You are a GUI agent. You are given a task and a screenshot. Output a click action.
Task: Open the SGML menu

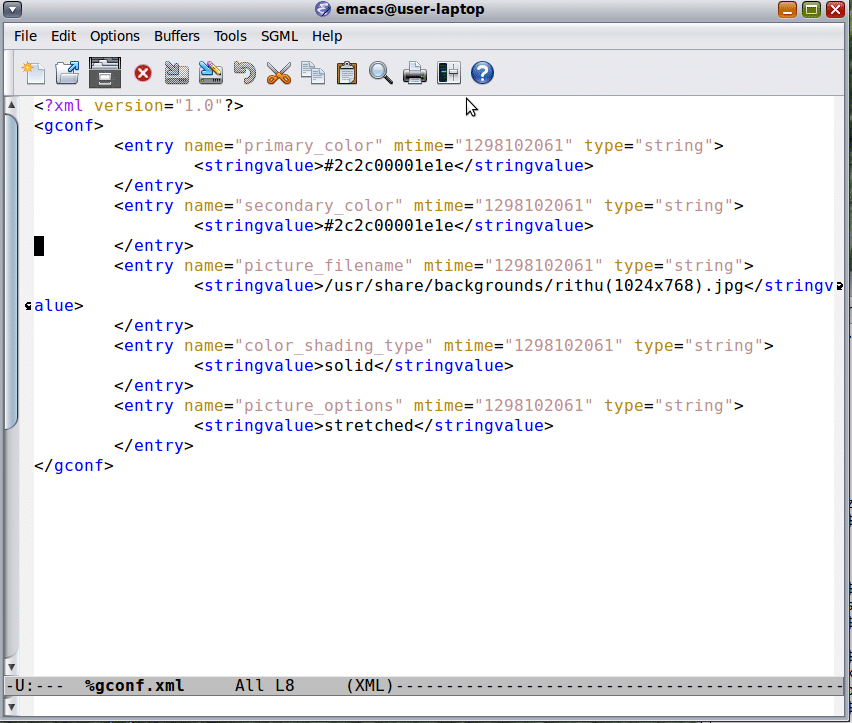pos(279,36)
